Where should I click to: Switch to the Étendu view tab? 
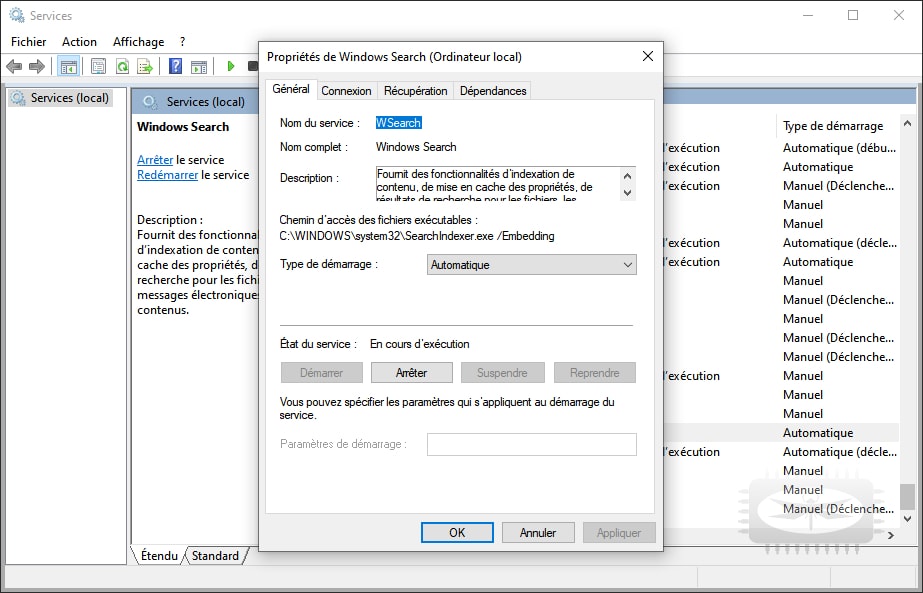pos(159,555)
